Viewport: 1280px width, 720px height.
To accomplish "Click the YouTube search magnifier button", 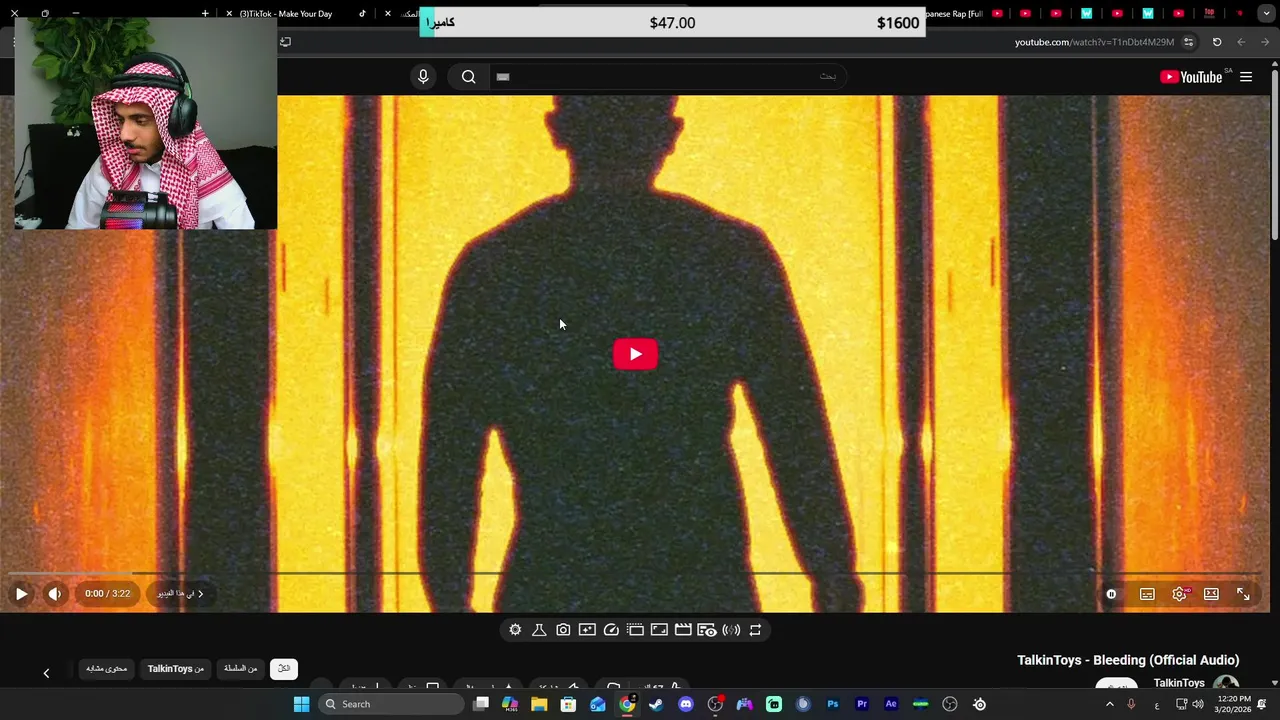I will coord(468,77).
